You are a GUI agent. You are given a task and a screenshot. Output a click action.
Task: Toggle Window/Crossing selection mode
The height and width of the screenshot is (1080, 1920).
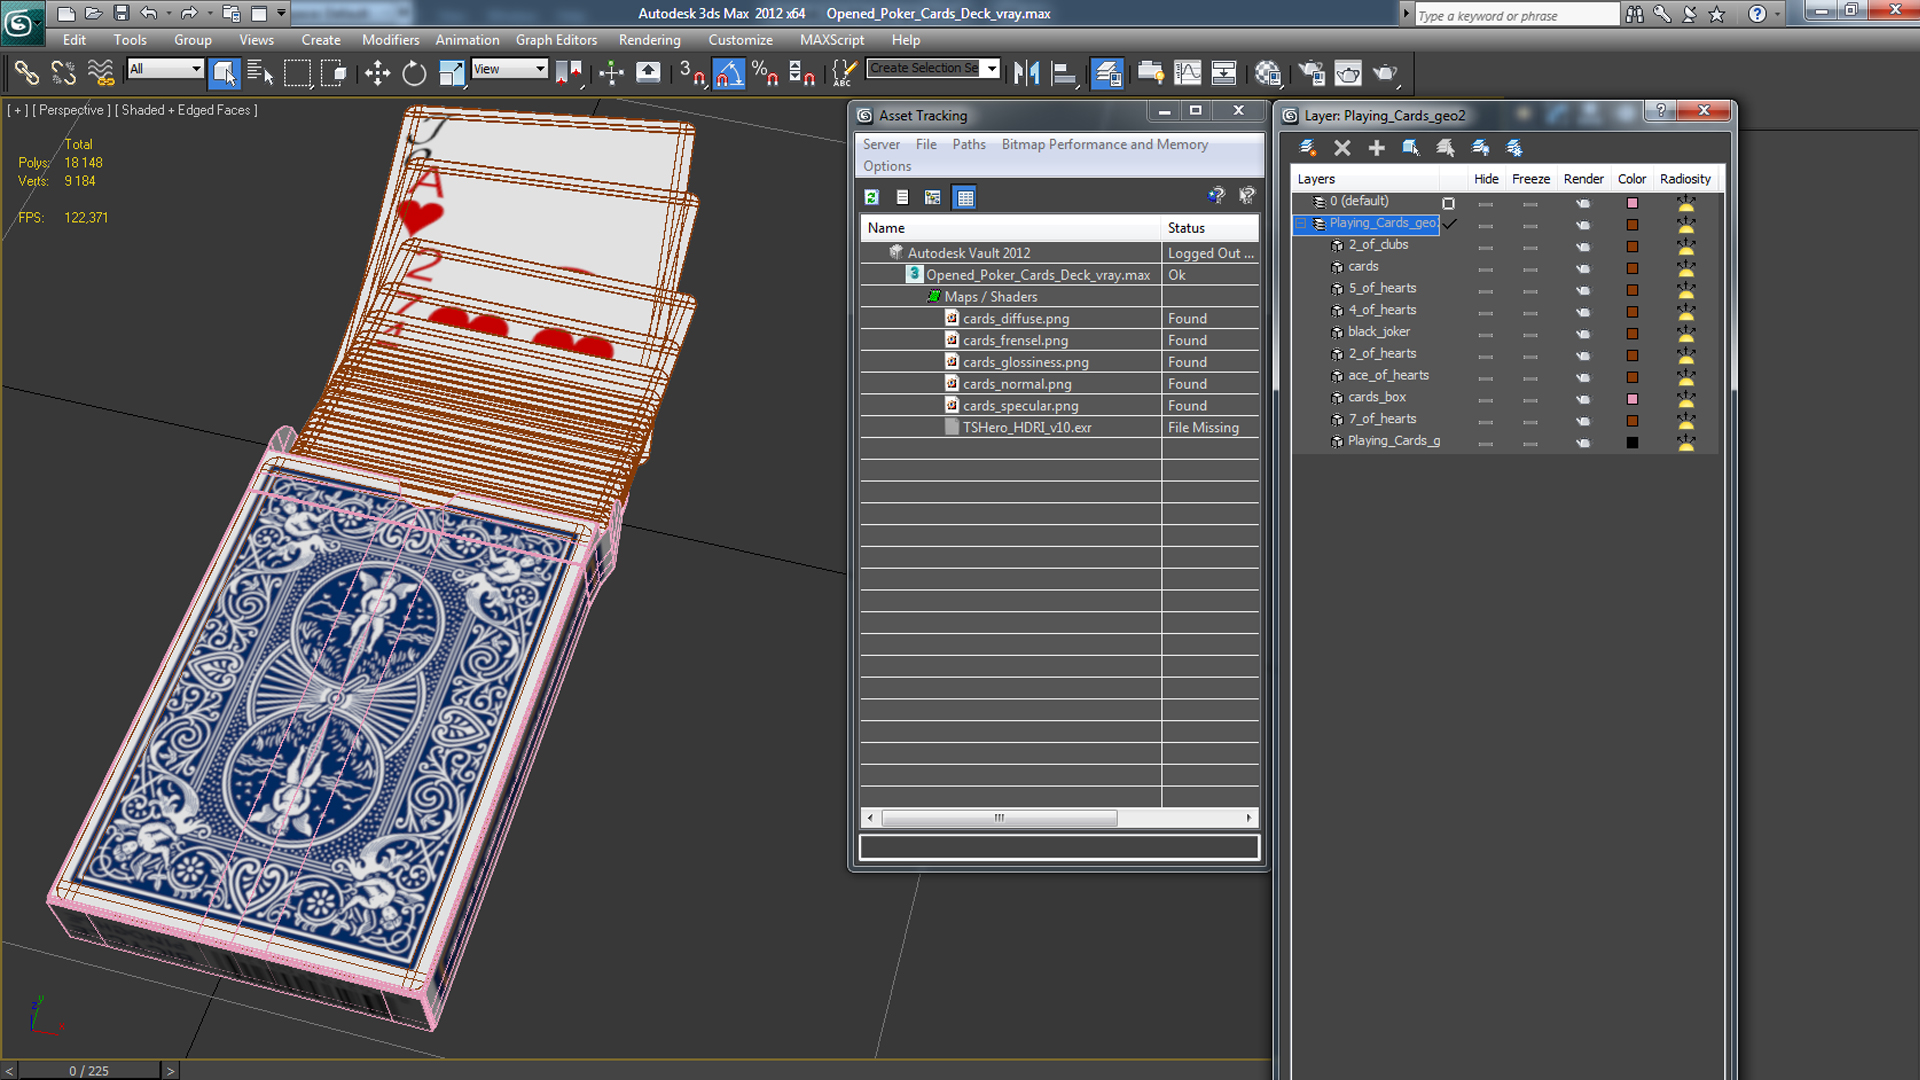[x=333, y=73]
